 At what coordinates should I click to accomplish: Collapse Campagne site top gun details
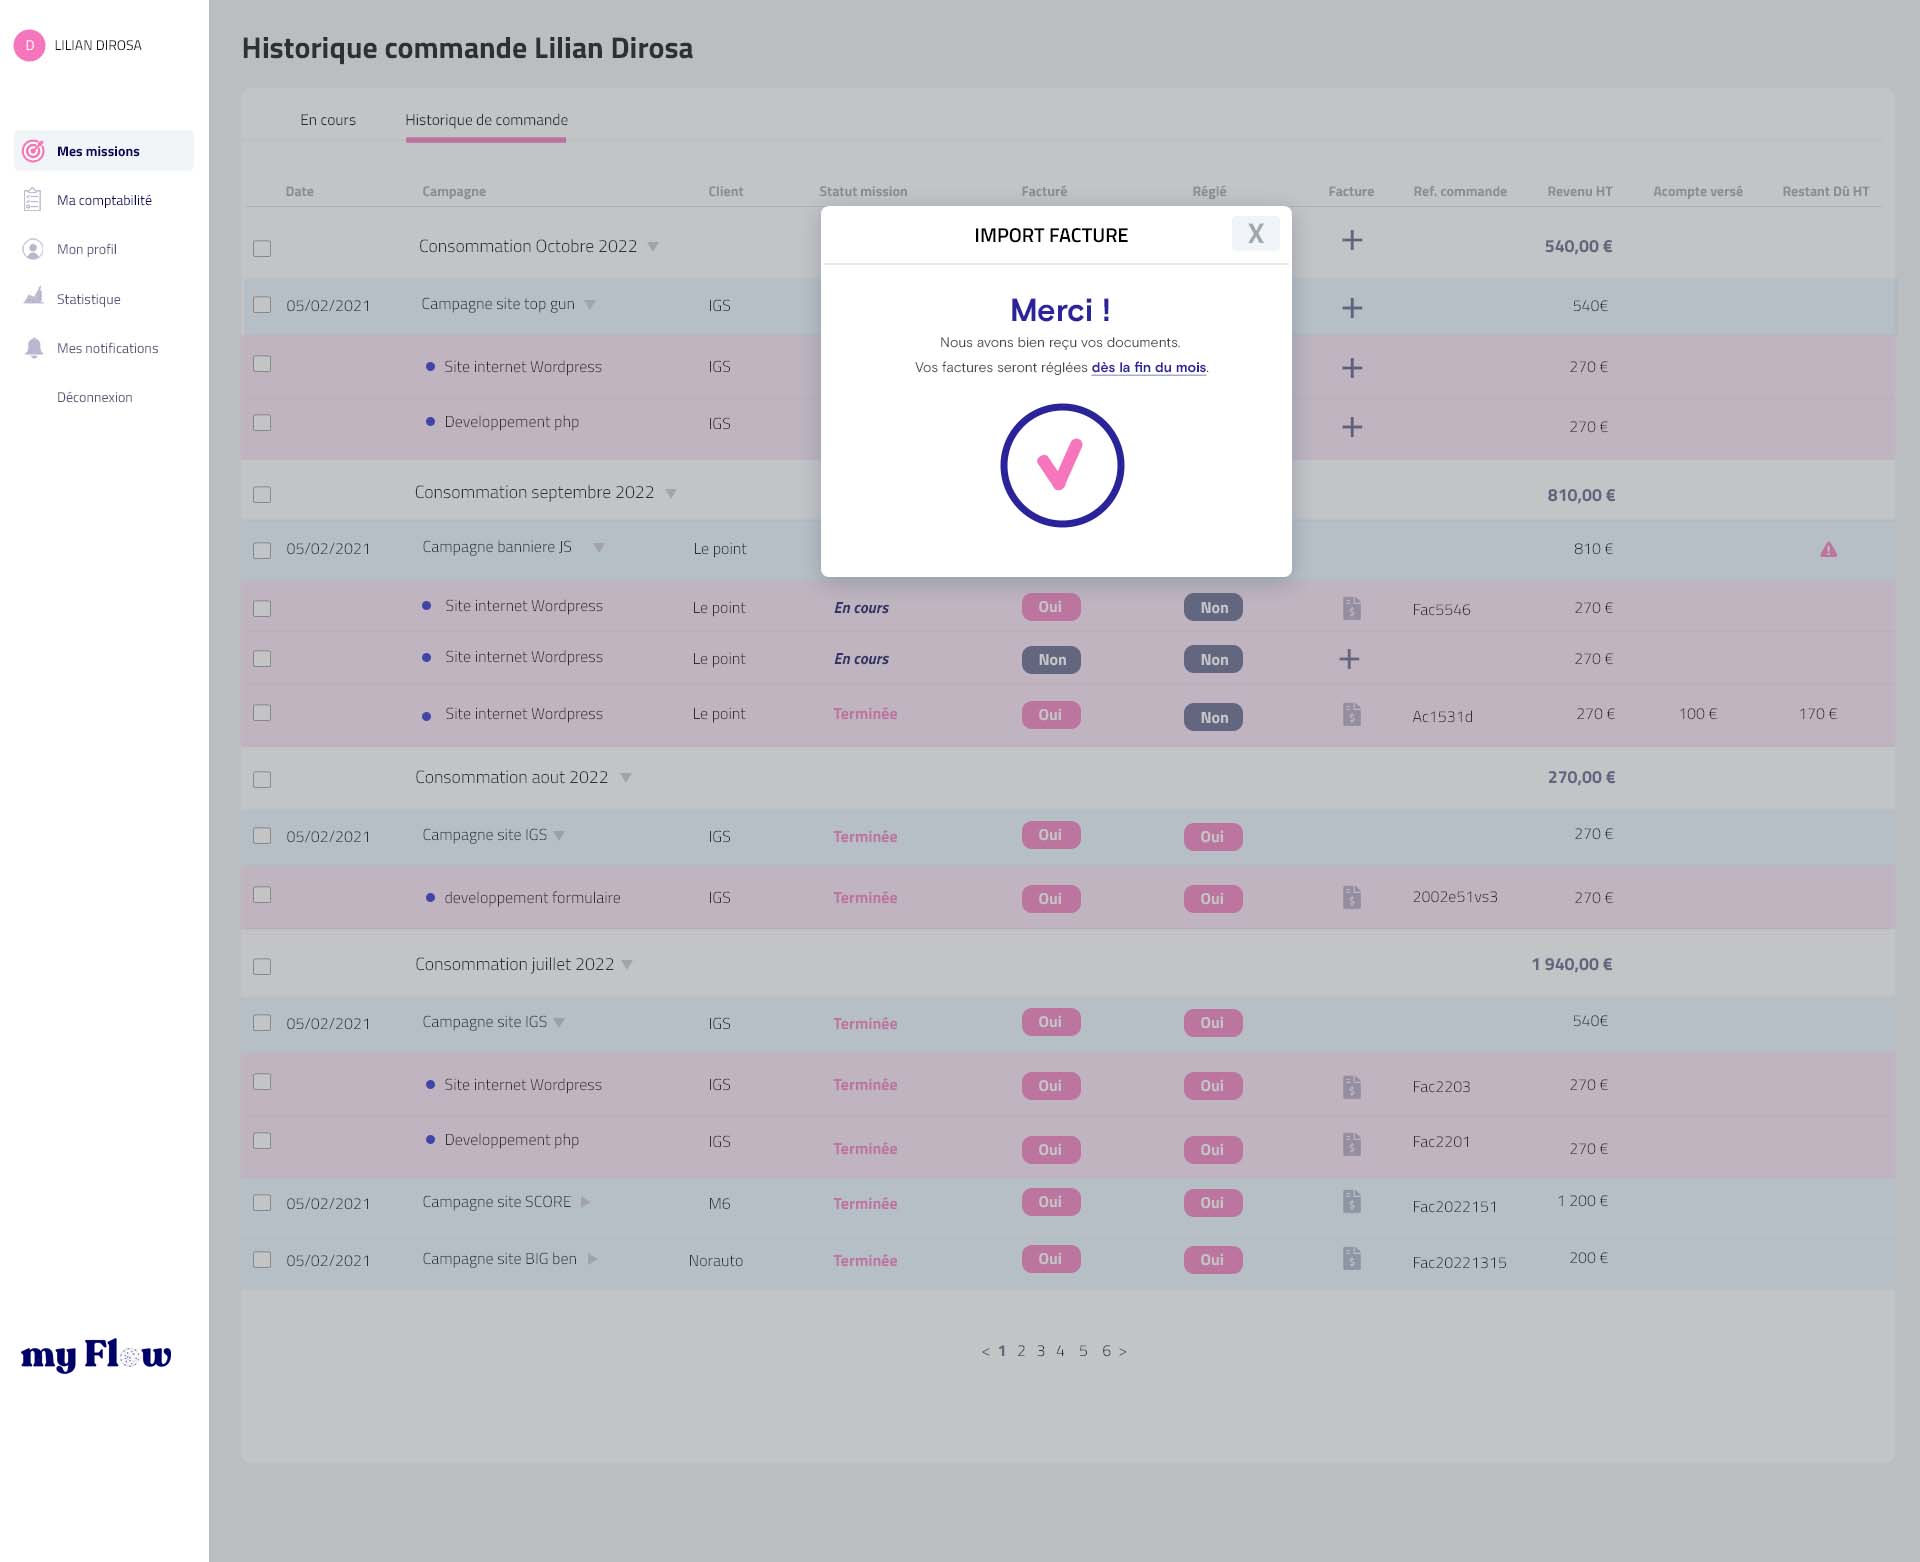[590, 305]
